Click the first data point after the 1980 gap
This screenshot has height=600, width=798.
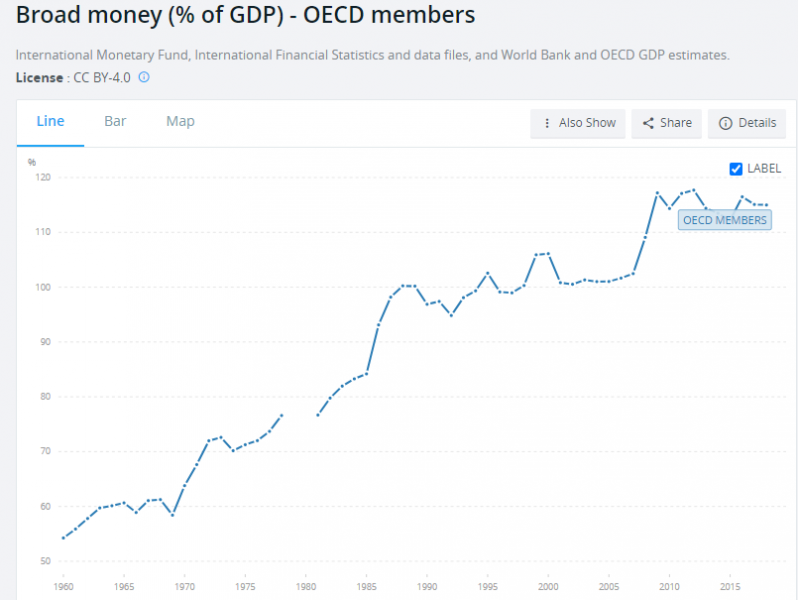coord(318,415)
